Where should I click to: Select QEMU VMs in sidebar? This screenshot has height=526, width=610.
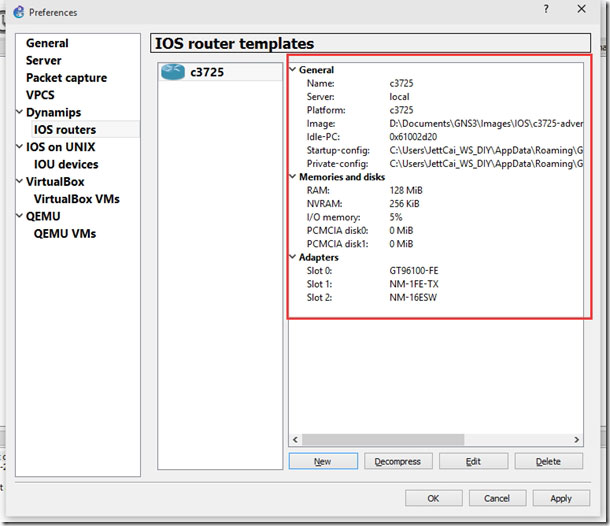65,233
